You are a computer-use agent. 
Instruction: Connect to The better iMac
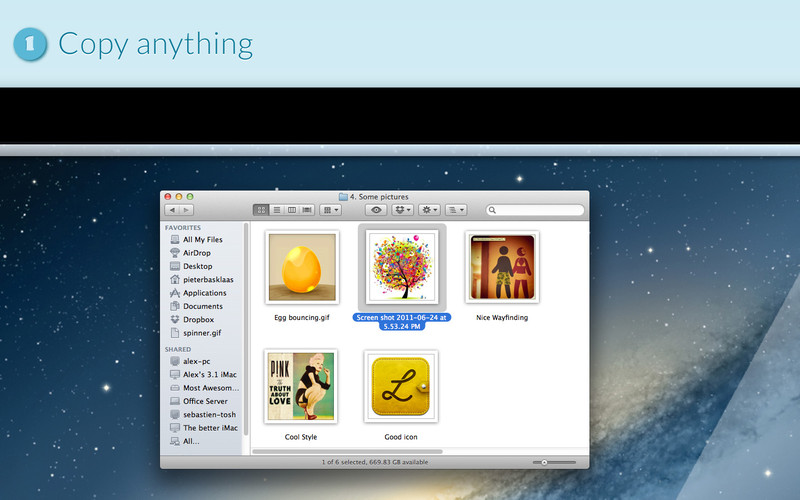(x=210, y=428)
